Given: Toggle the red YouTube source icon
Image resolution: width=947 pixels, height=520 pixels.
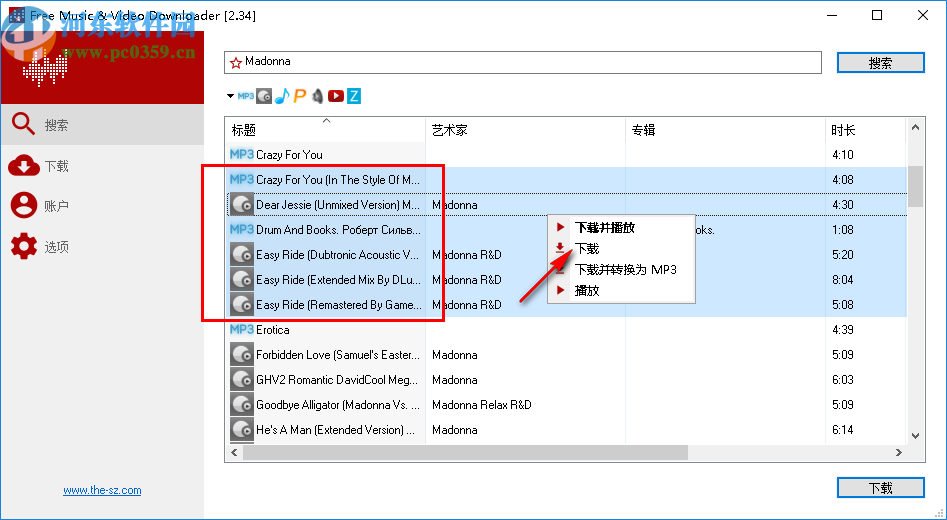Looking at the screenshot, I should [x=336, y=96].
